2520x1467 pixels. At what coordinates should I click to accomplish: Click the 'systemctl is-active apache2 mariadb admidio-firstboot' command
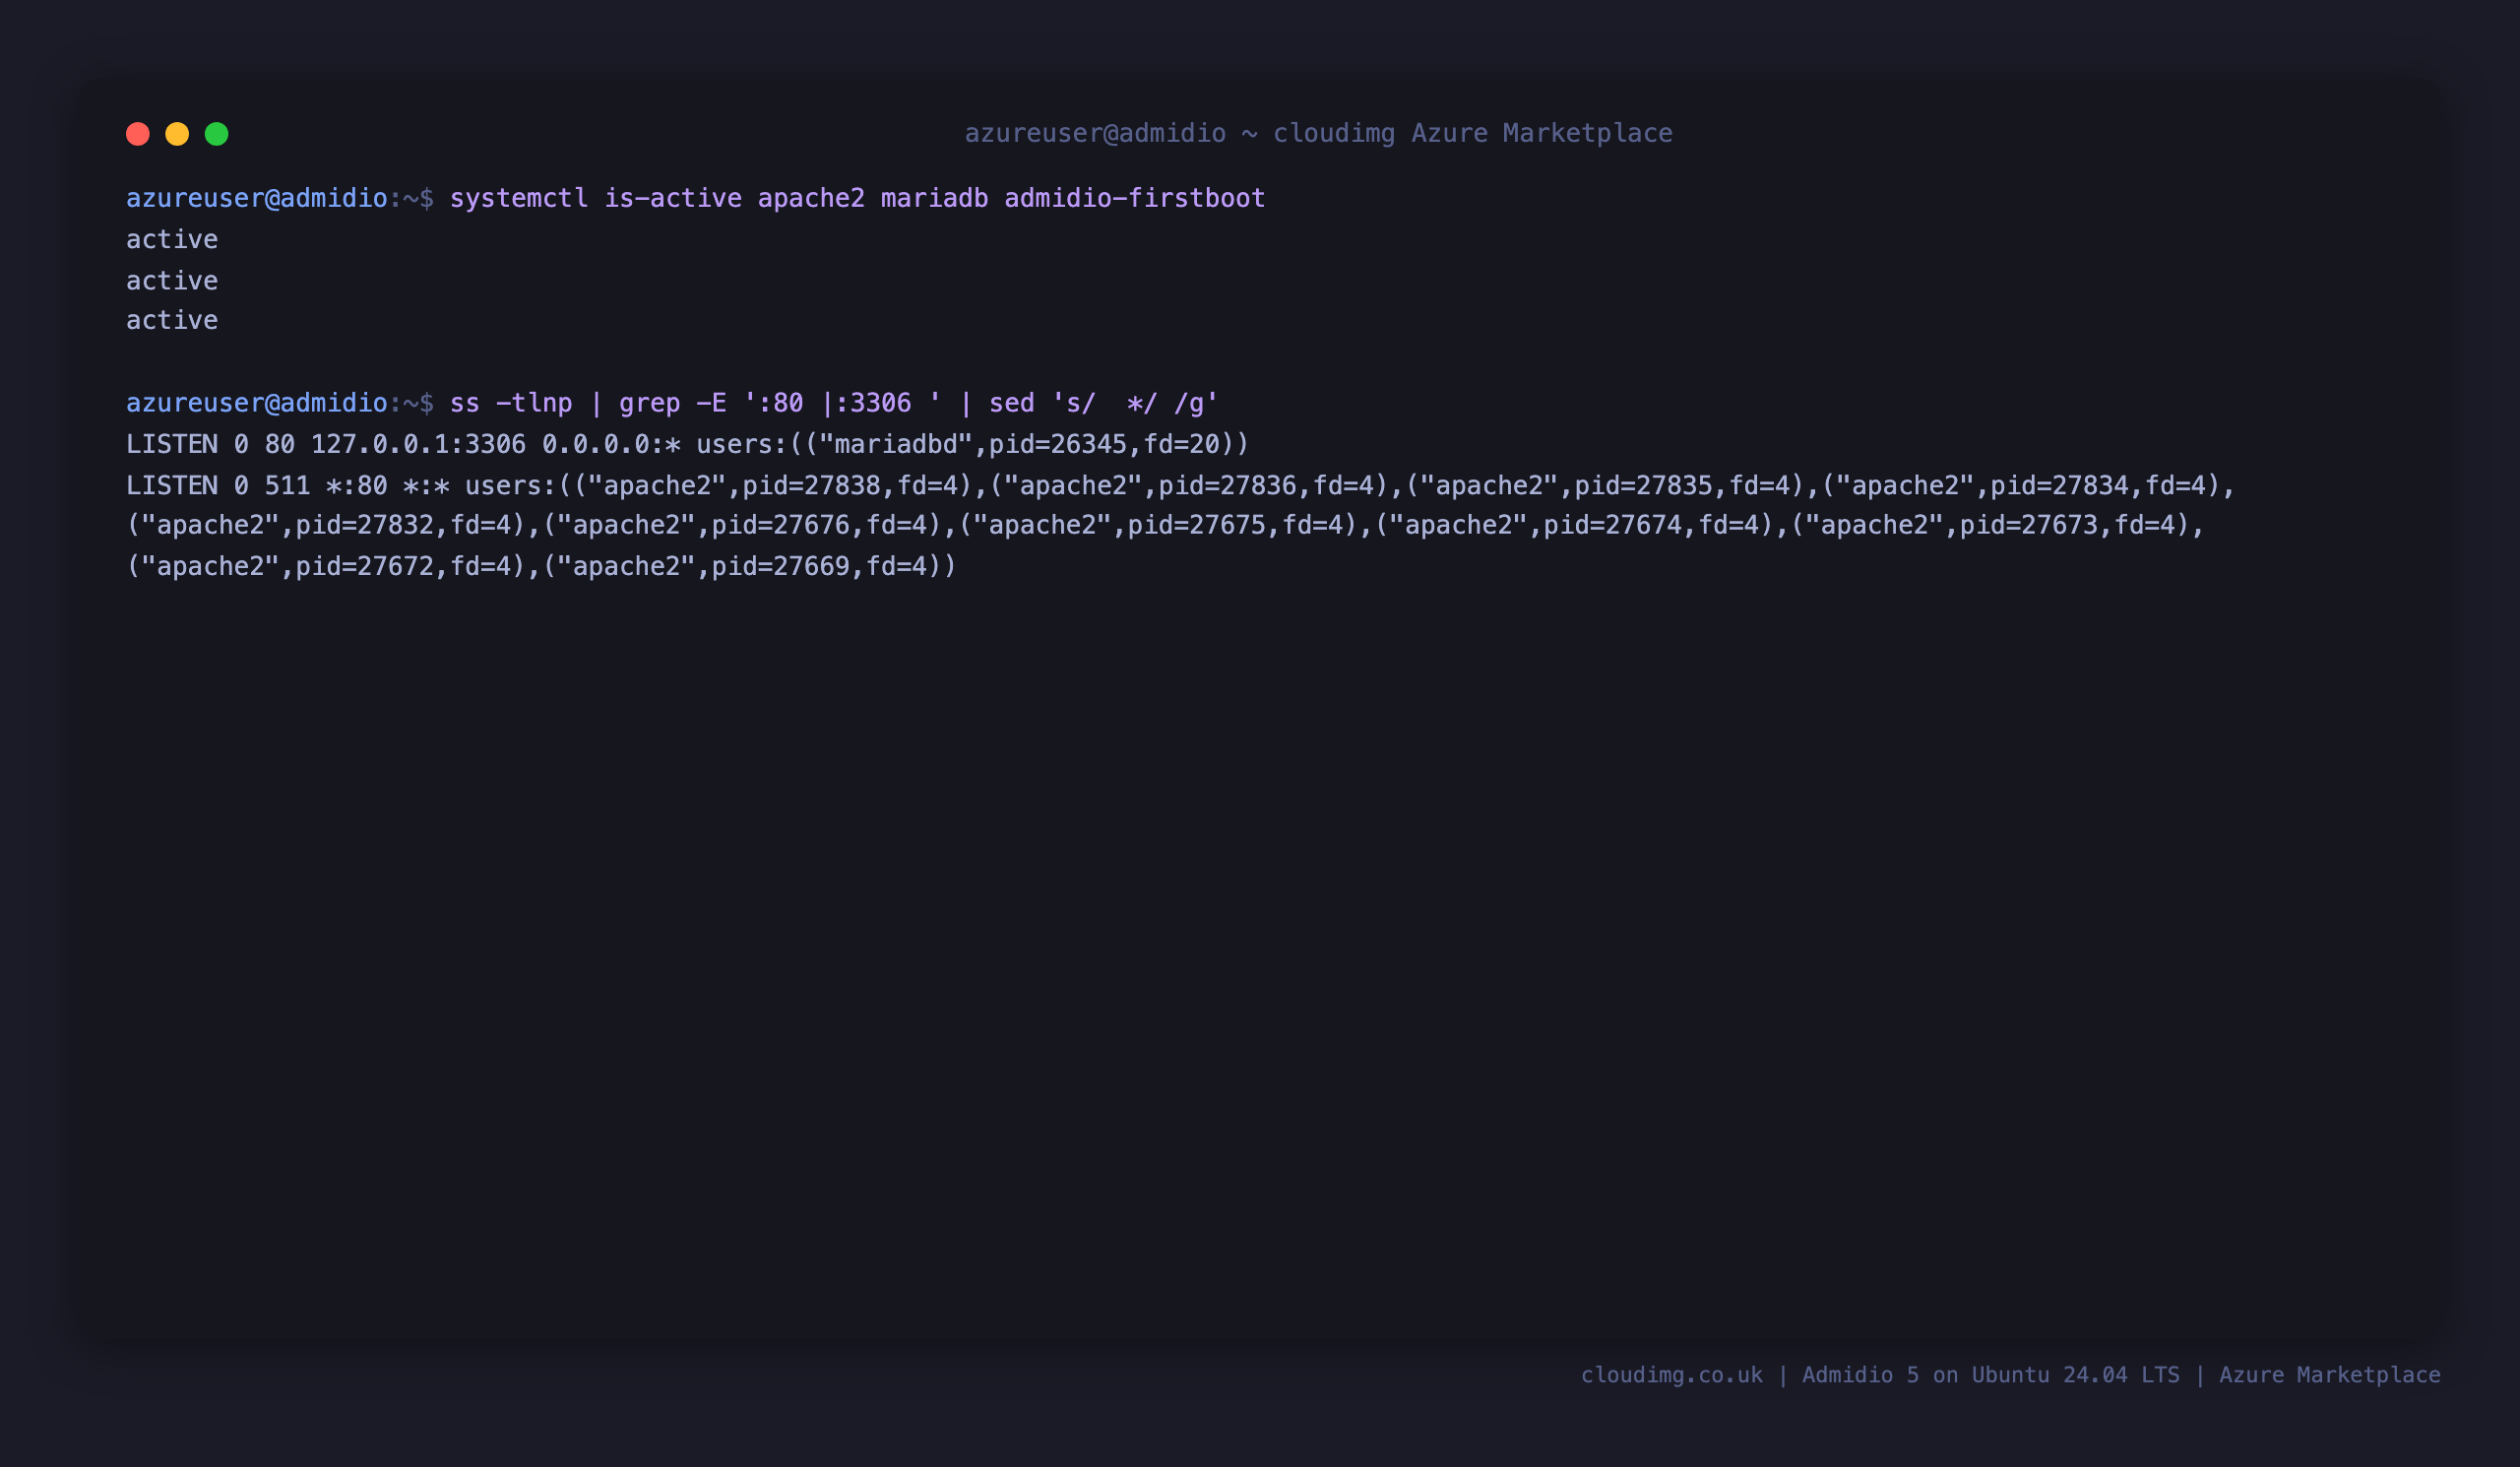click(x=857, y=198)
